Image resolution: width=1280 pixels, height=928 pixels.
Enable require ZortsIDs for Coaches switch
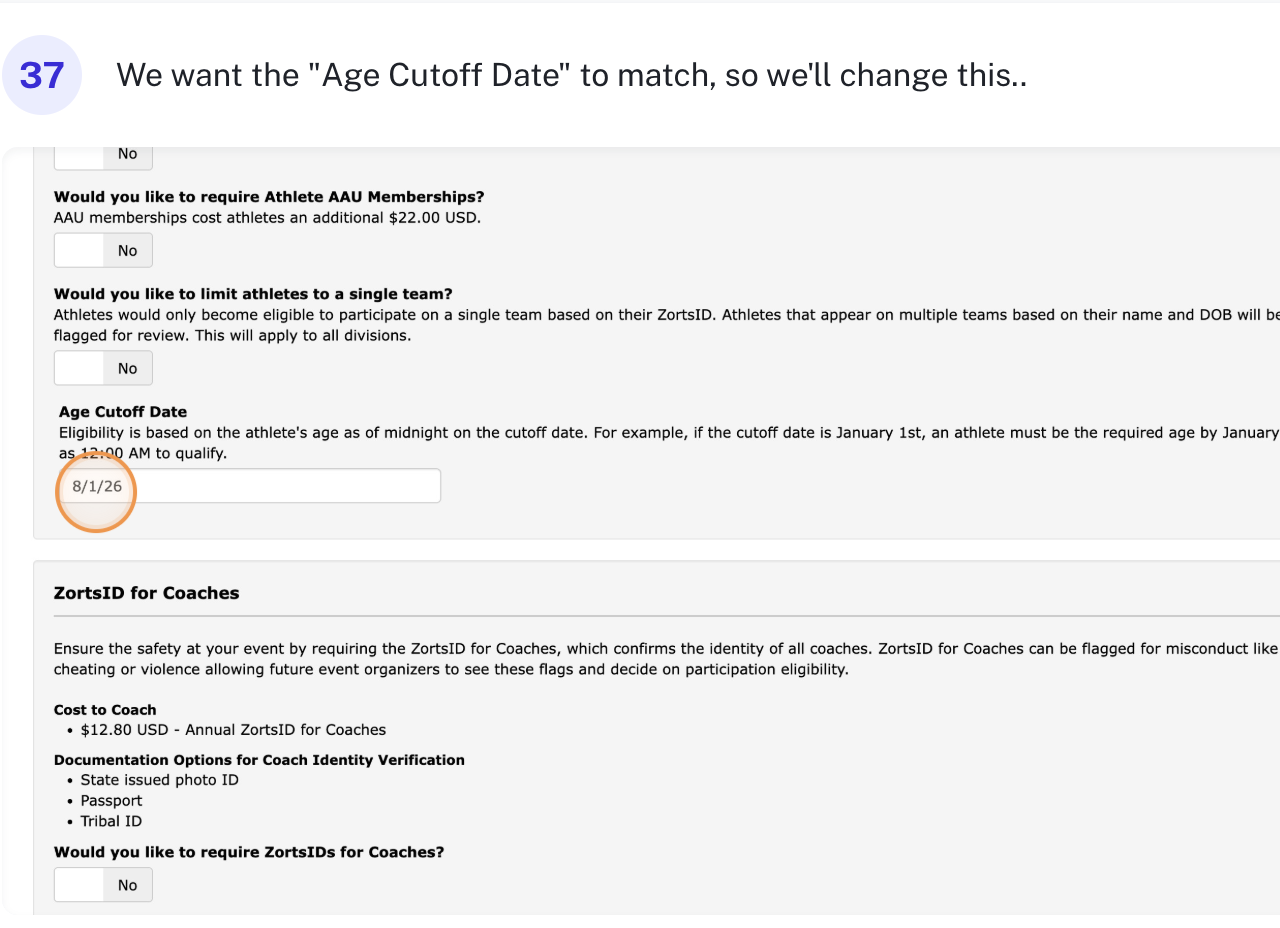coord(103,885)
